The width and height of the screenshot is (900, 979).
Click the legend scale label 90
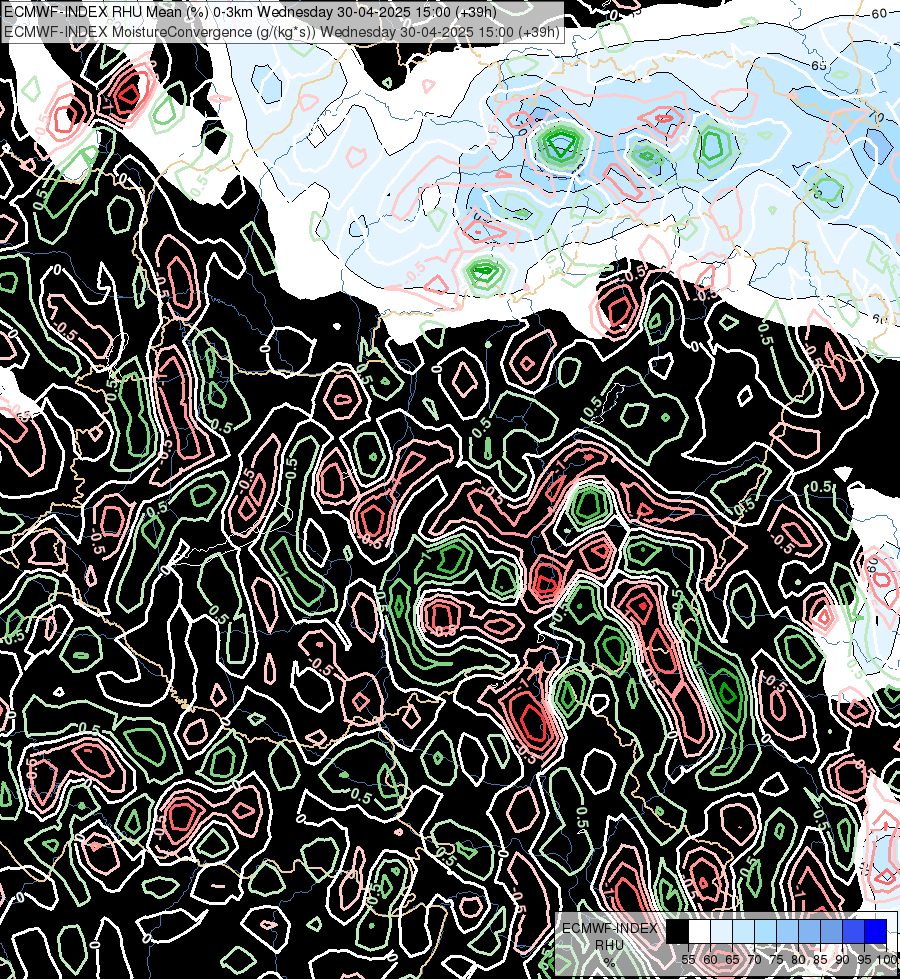click(843, 960)
